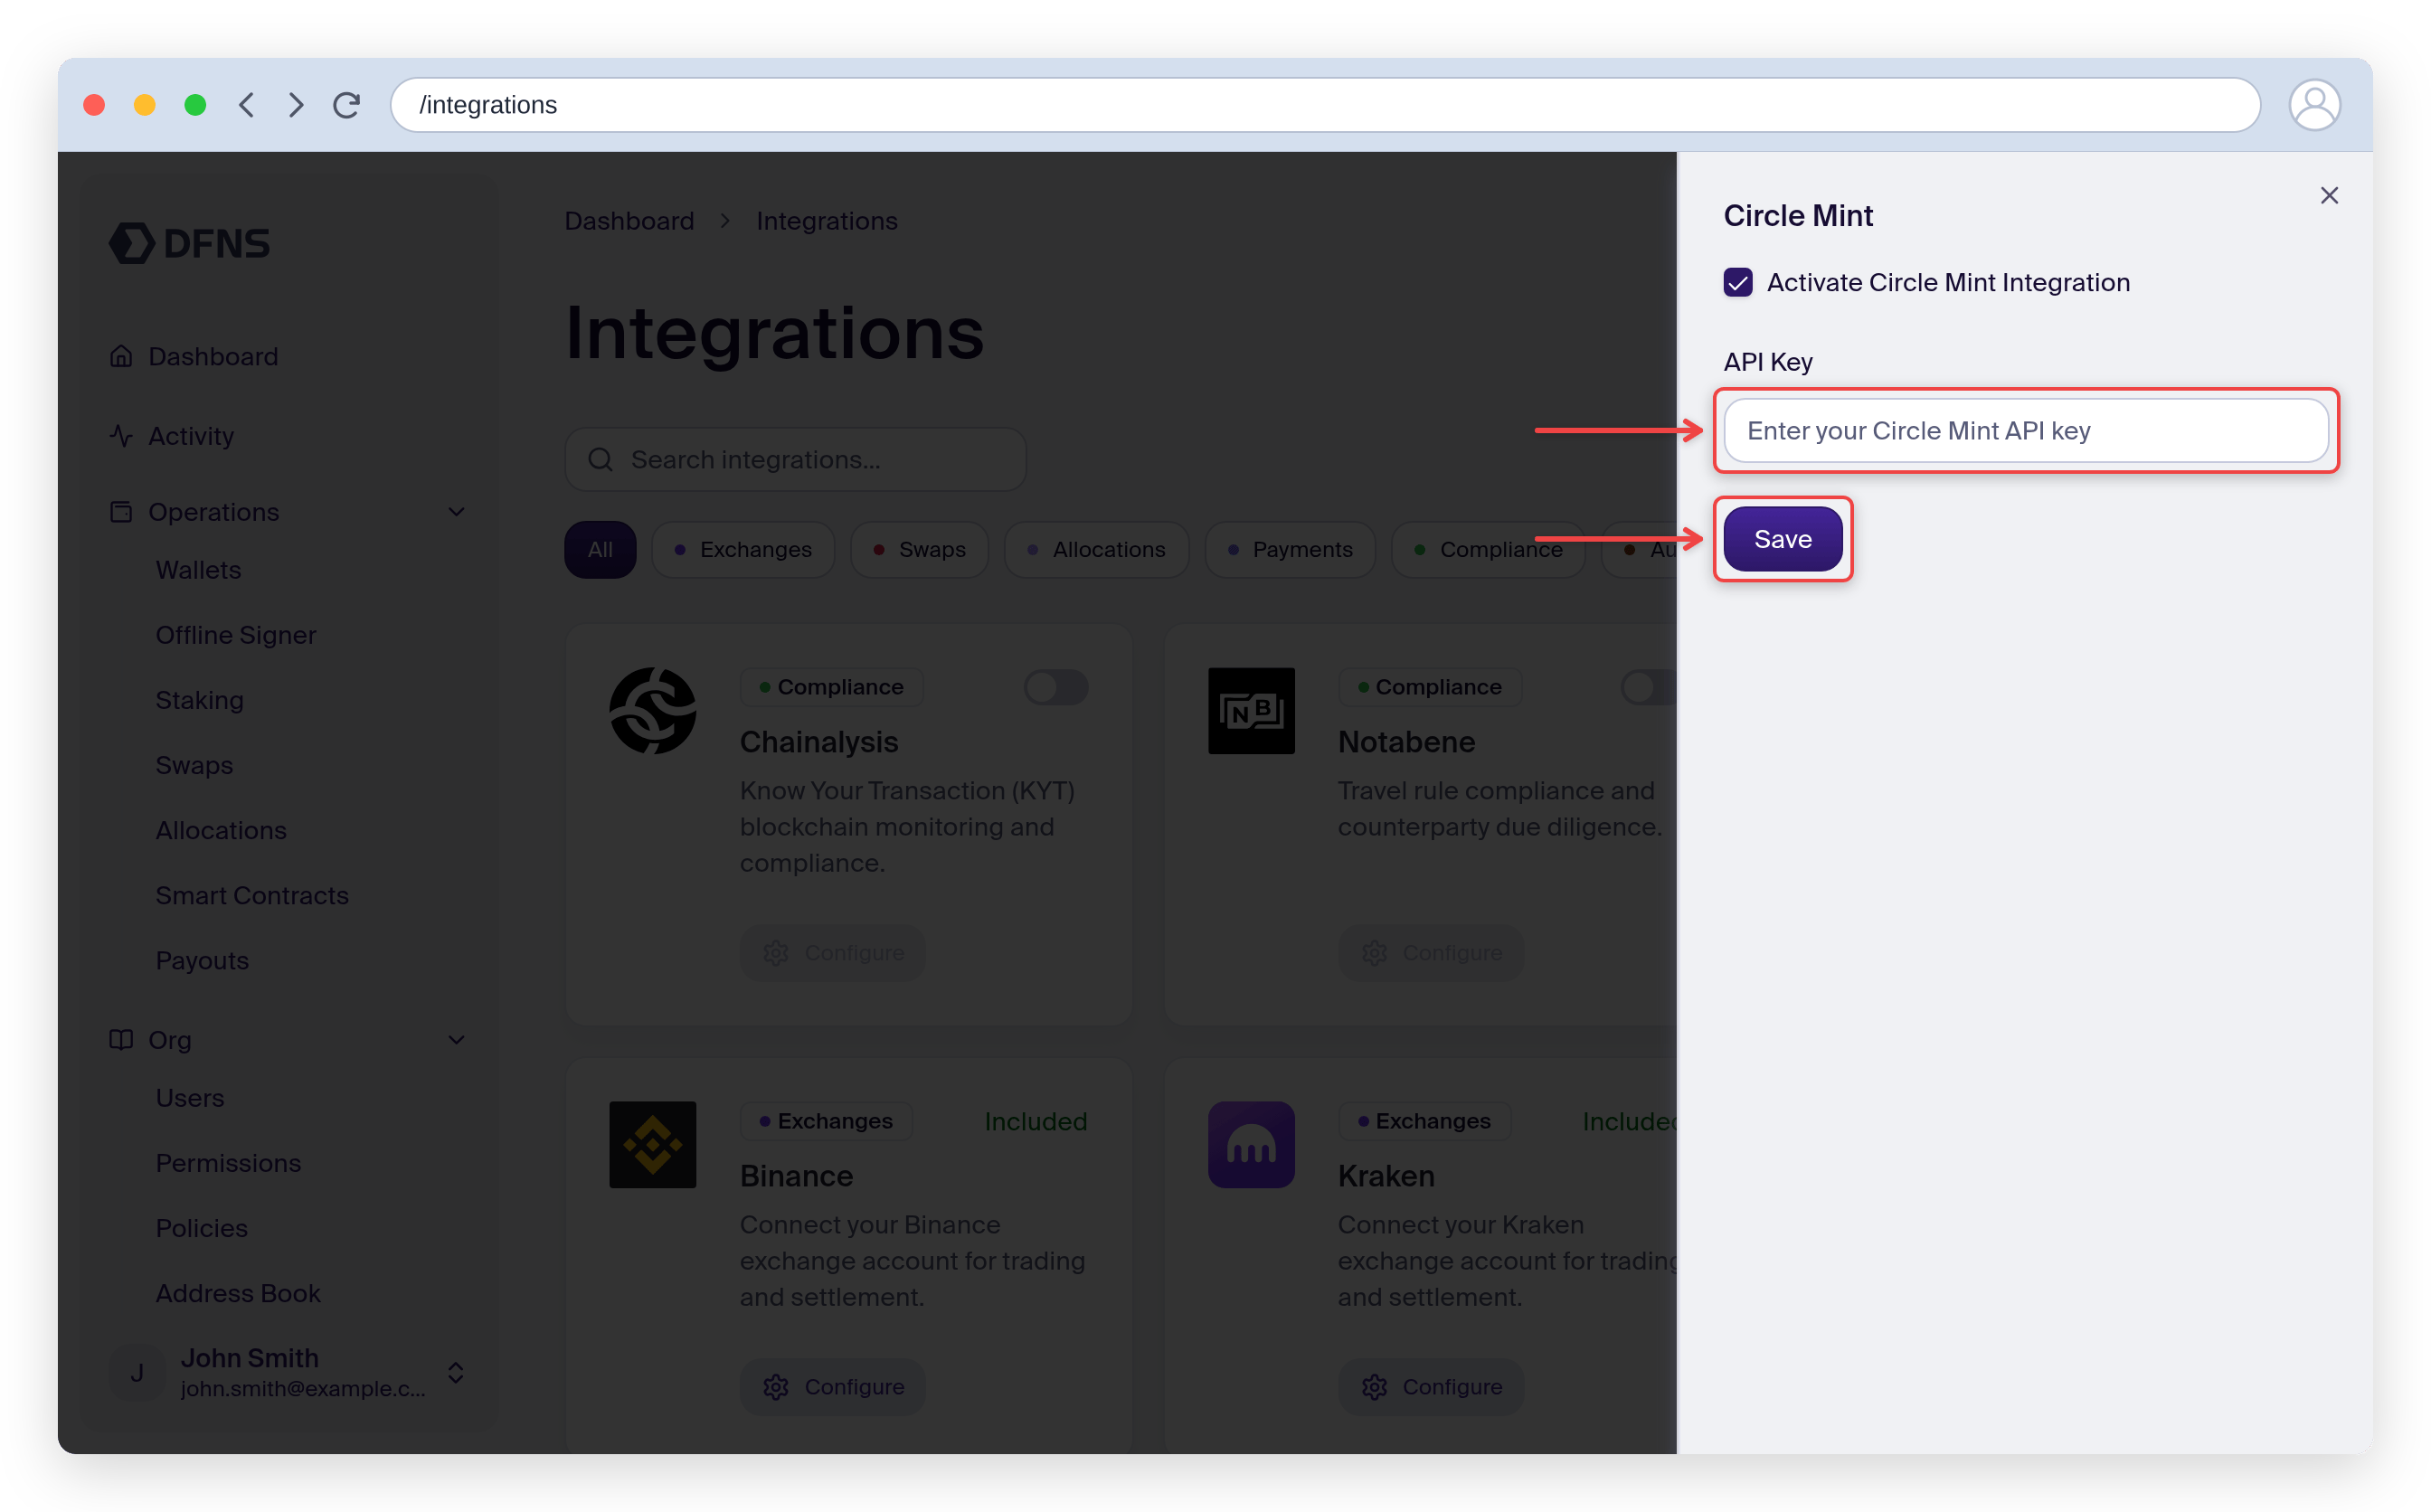Go to Dashboard breadcrumb link
Viewport: 2431px width, 1512px height.
point(629,221)
